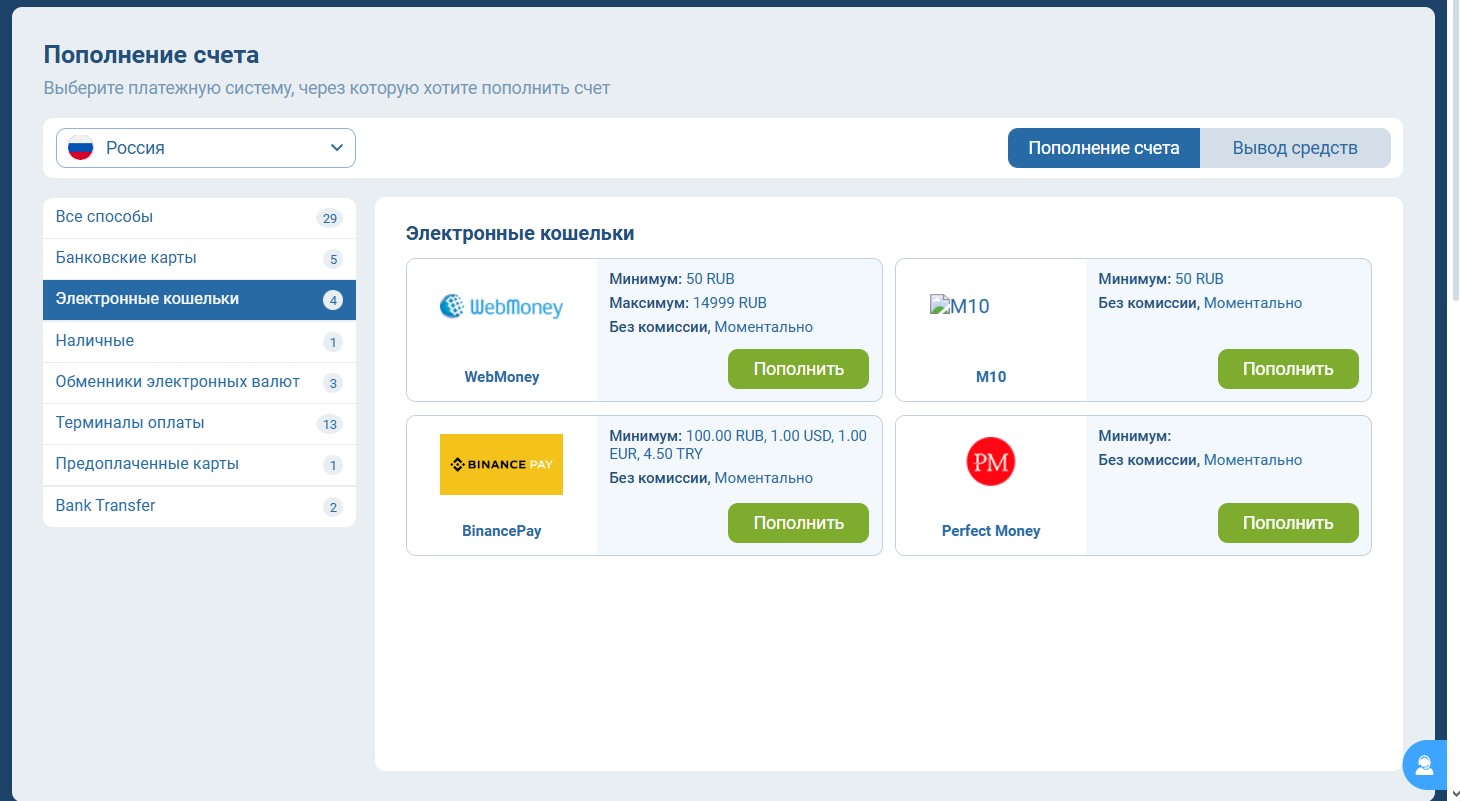This screenshot has width=1460, height=801.
Task: Select Наличные category
Action: pos(199,341)
